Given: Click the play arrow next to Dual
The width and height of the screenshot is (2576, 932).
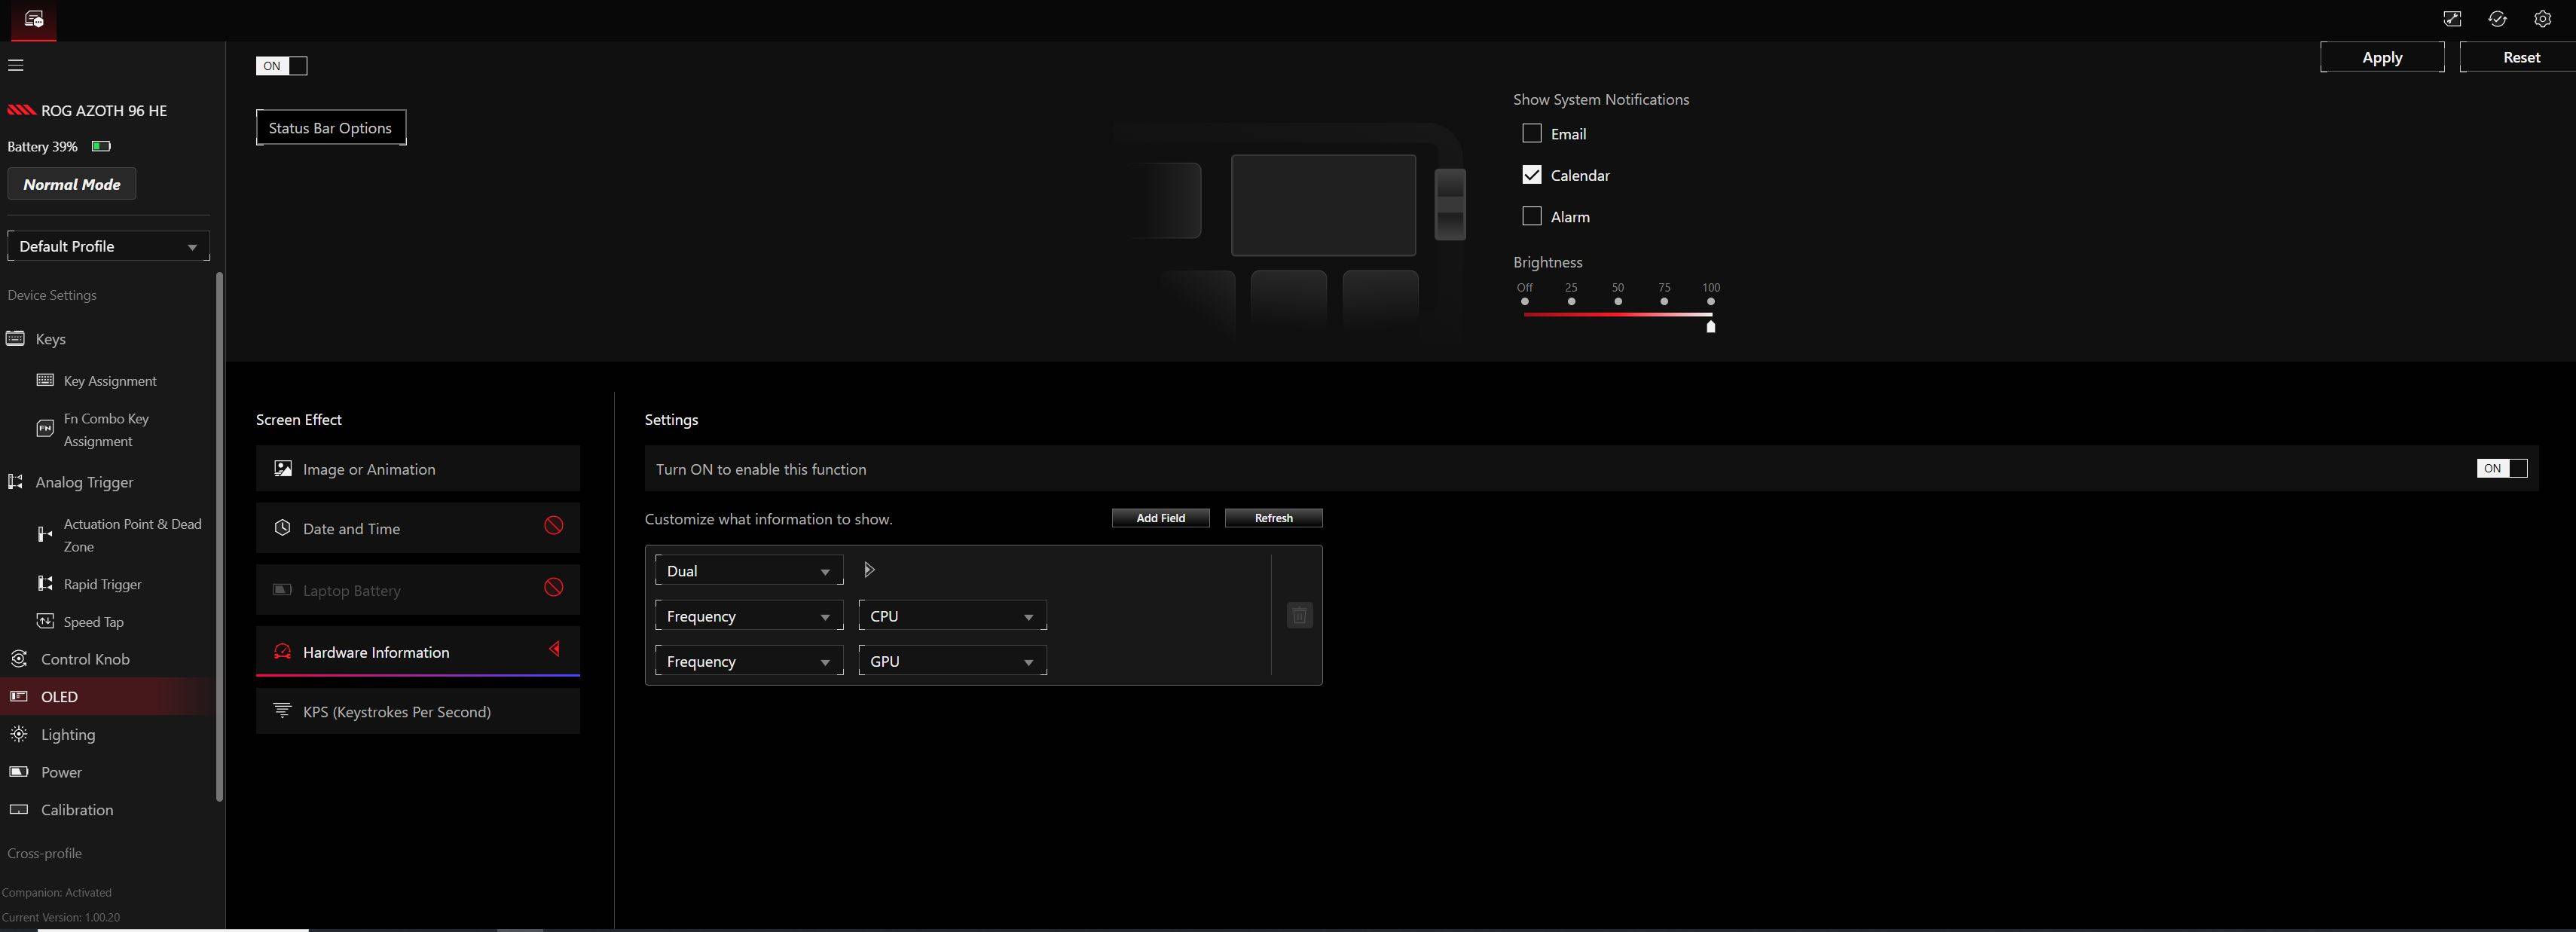Looking at the screenshot, I should click(869, 570).
